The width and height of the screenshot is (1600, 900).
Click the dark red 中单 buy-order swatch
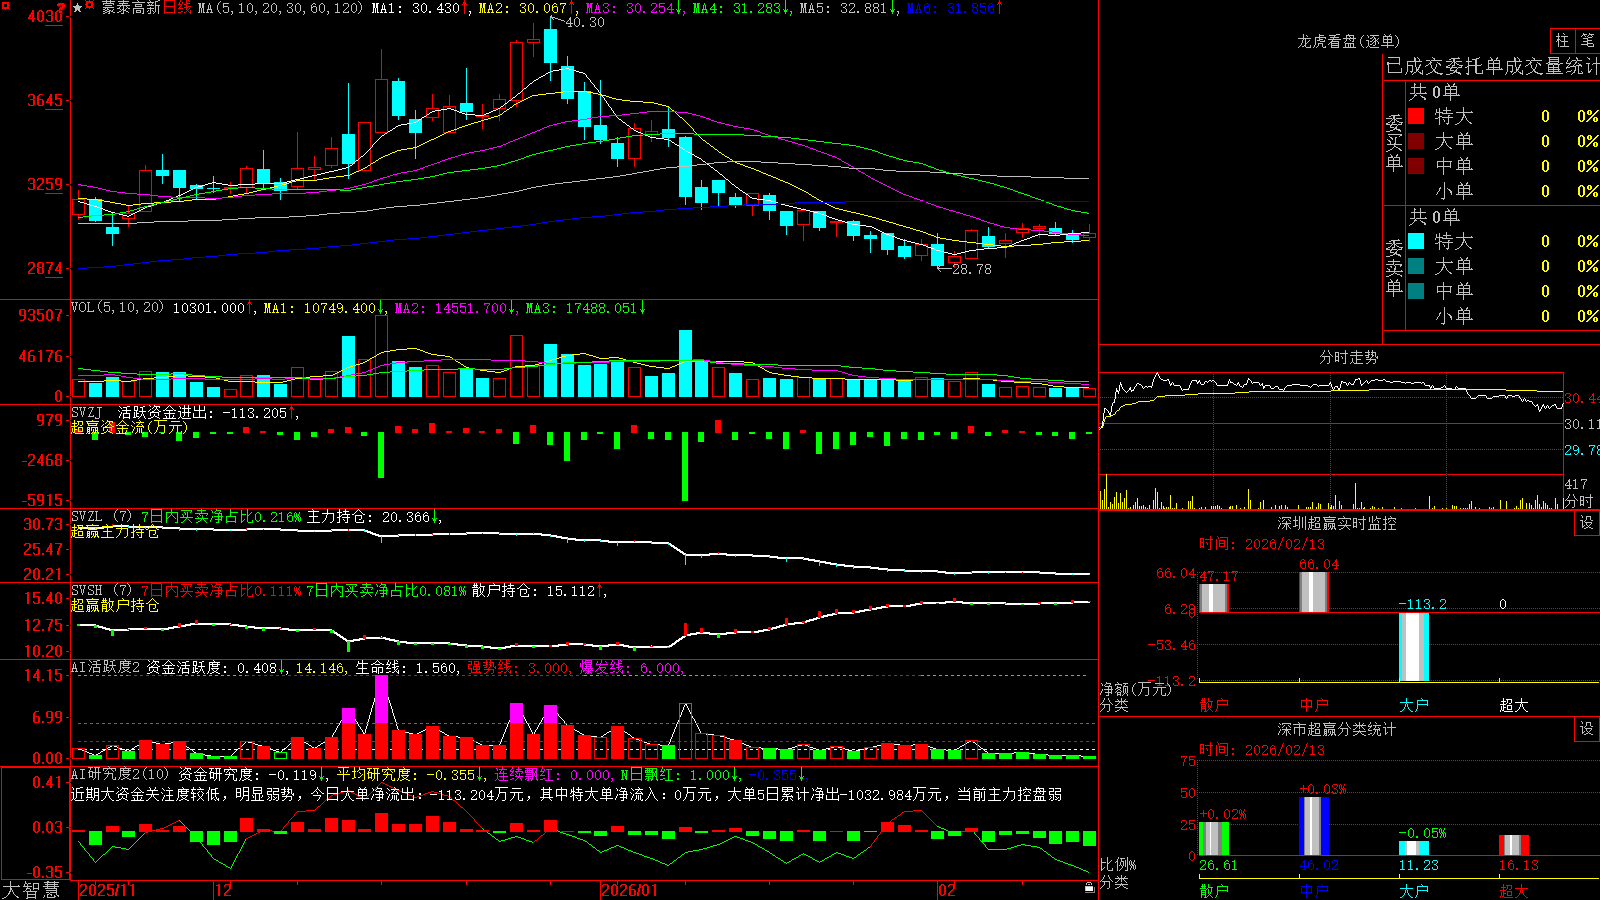pos(1416,166)
